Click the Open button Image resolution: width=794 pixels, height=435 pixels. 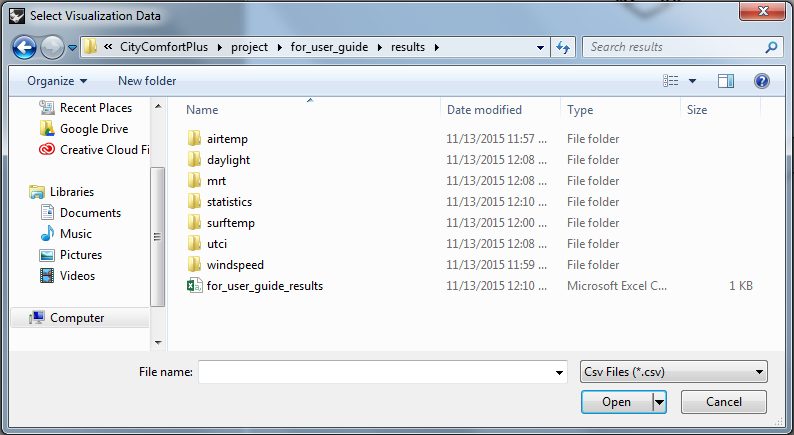pyautogui.click(x=616, y=402)
